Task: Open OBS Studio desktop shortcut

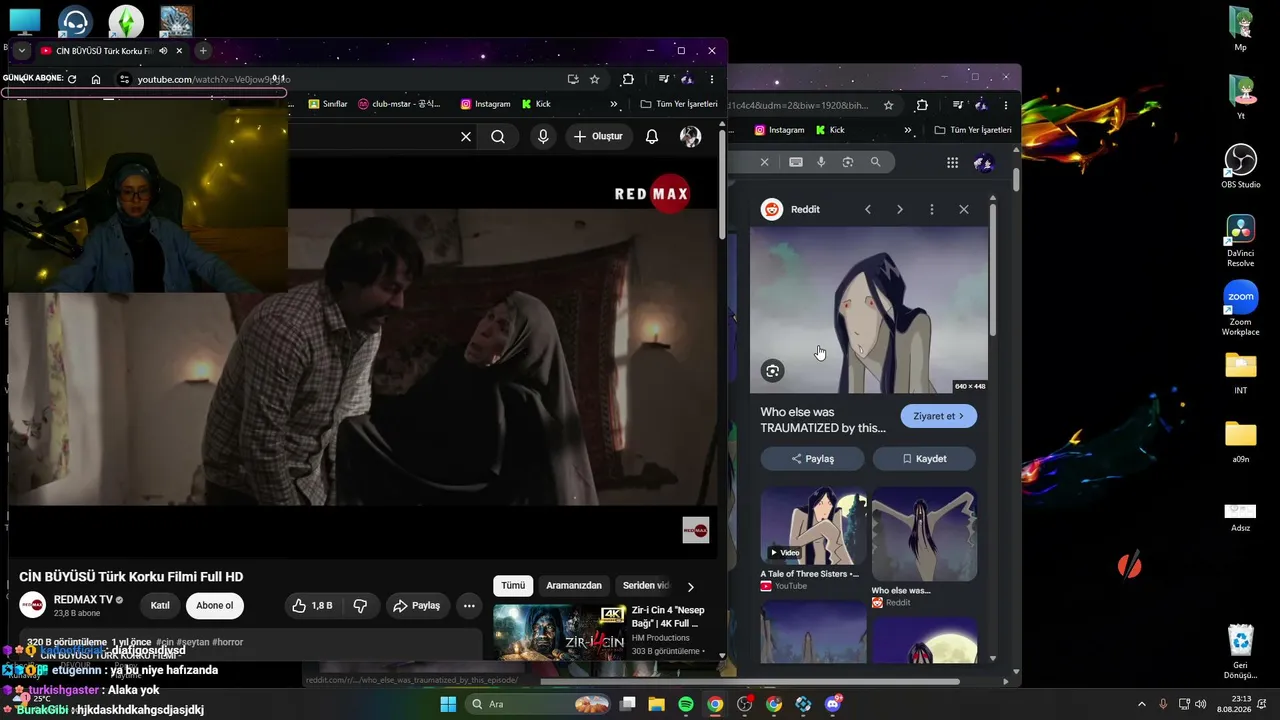Action: coord(1241,165)
